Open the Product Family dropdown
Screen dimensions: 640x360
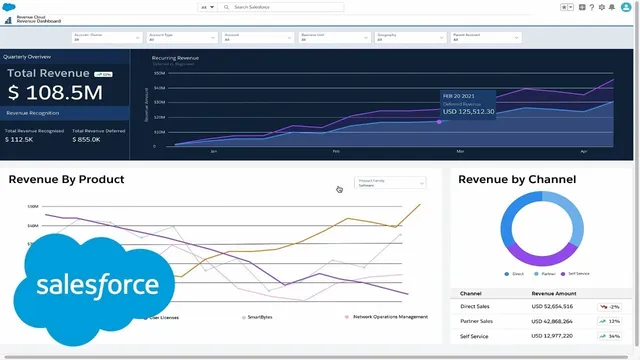tap(391, 183)
